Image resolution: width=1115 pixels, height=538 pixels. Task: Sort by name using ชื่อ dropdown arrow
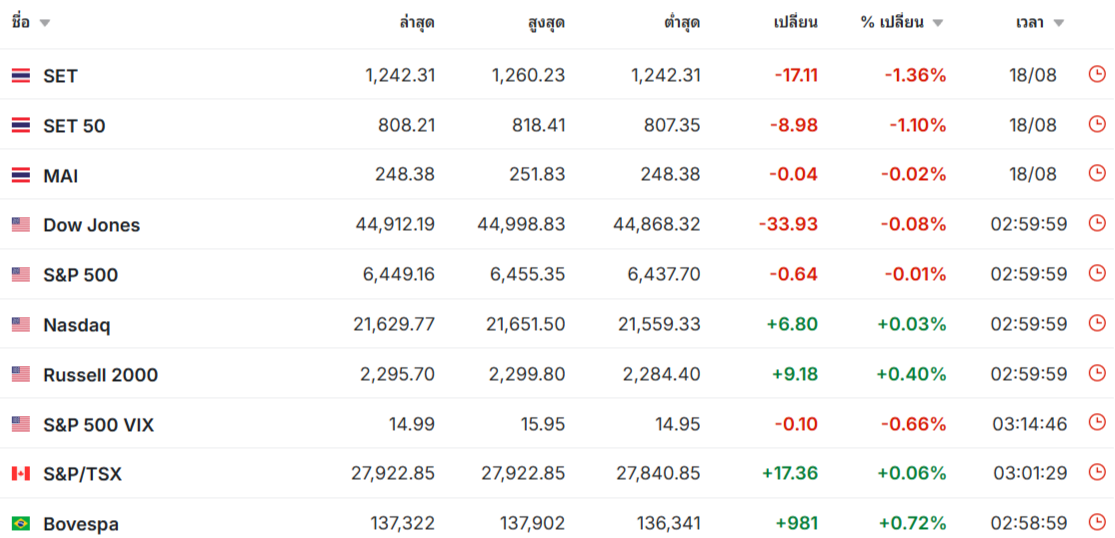click(45, 23)
